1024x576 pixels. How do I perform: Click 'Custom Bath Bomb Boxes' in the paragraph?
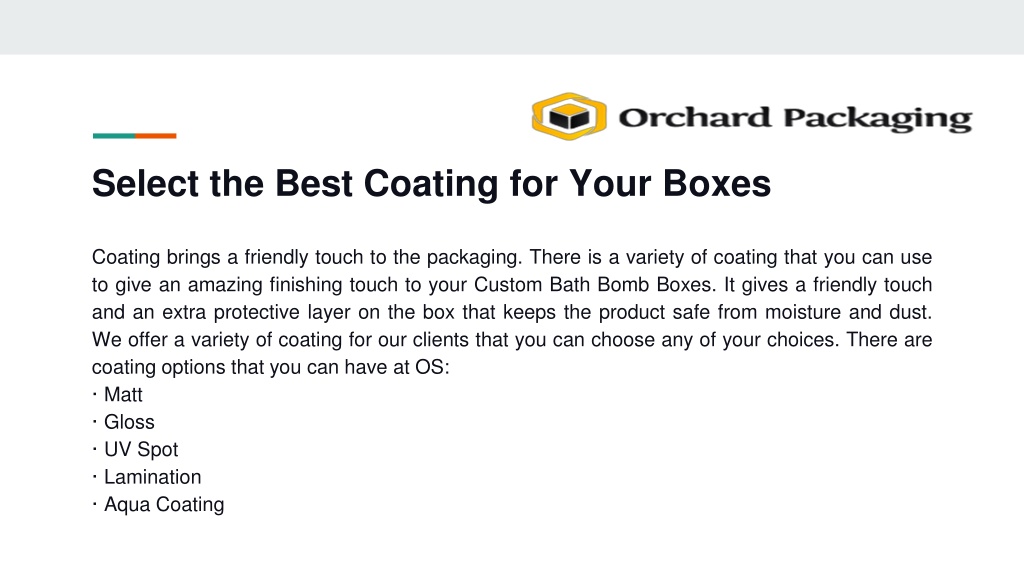coord(592,285)
